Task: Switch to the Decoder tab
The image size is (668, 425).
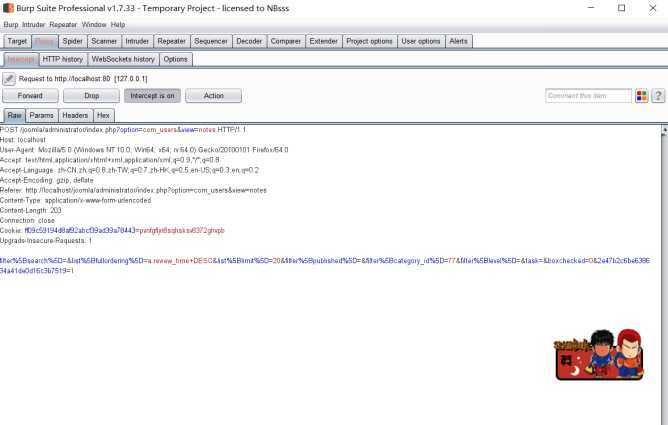Action: point(249,41)
